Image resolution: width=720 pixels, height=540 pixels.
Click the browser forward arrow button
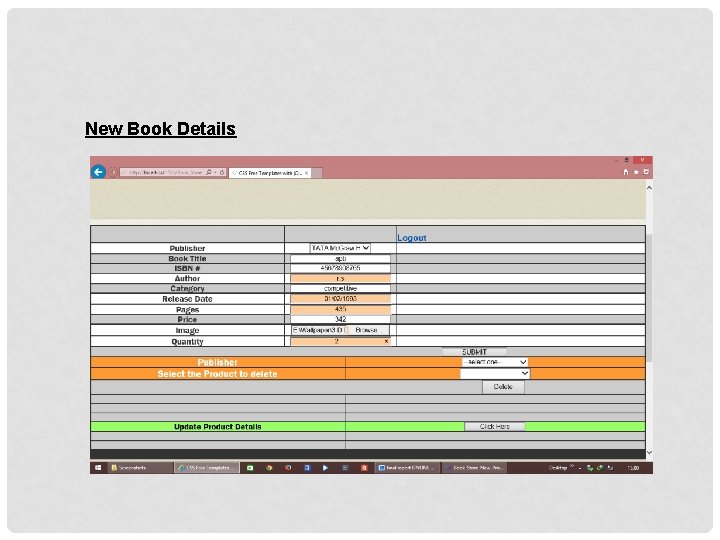(112, 172)
